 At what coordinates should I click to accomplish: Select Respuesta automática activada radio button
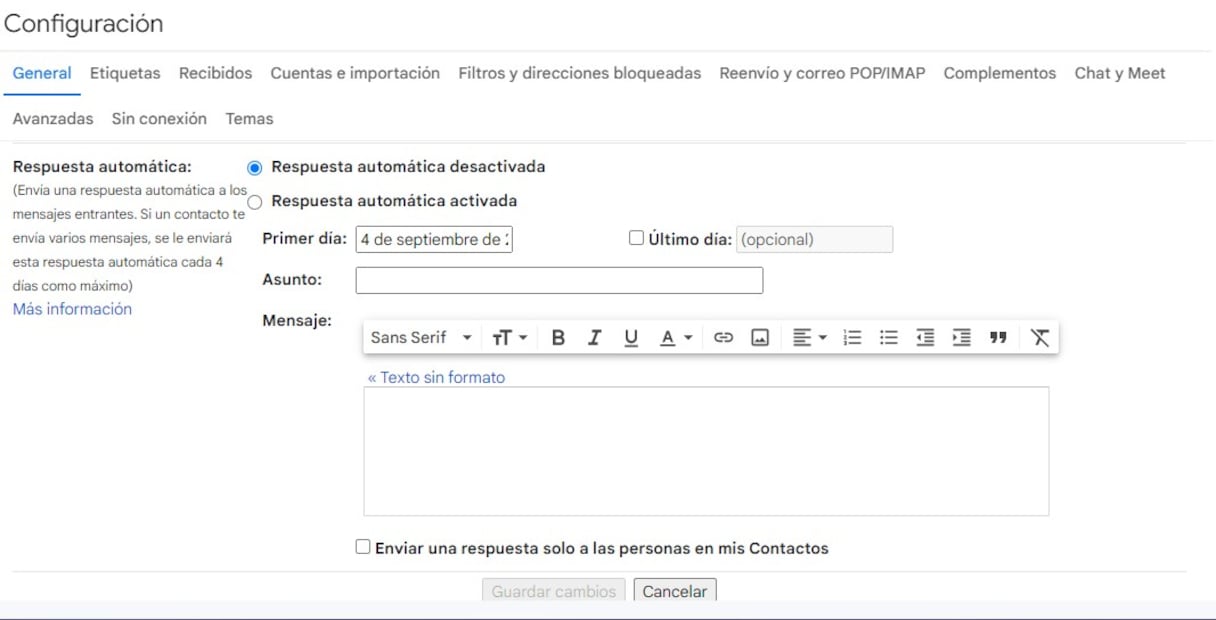(x=255, y=202)
